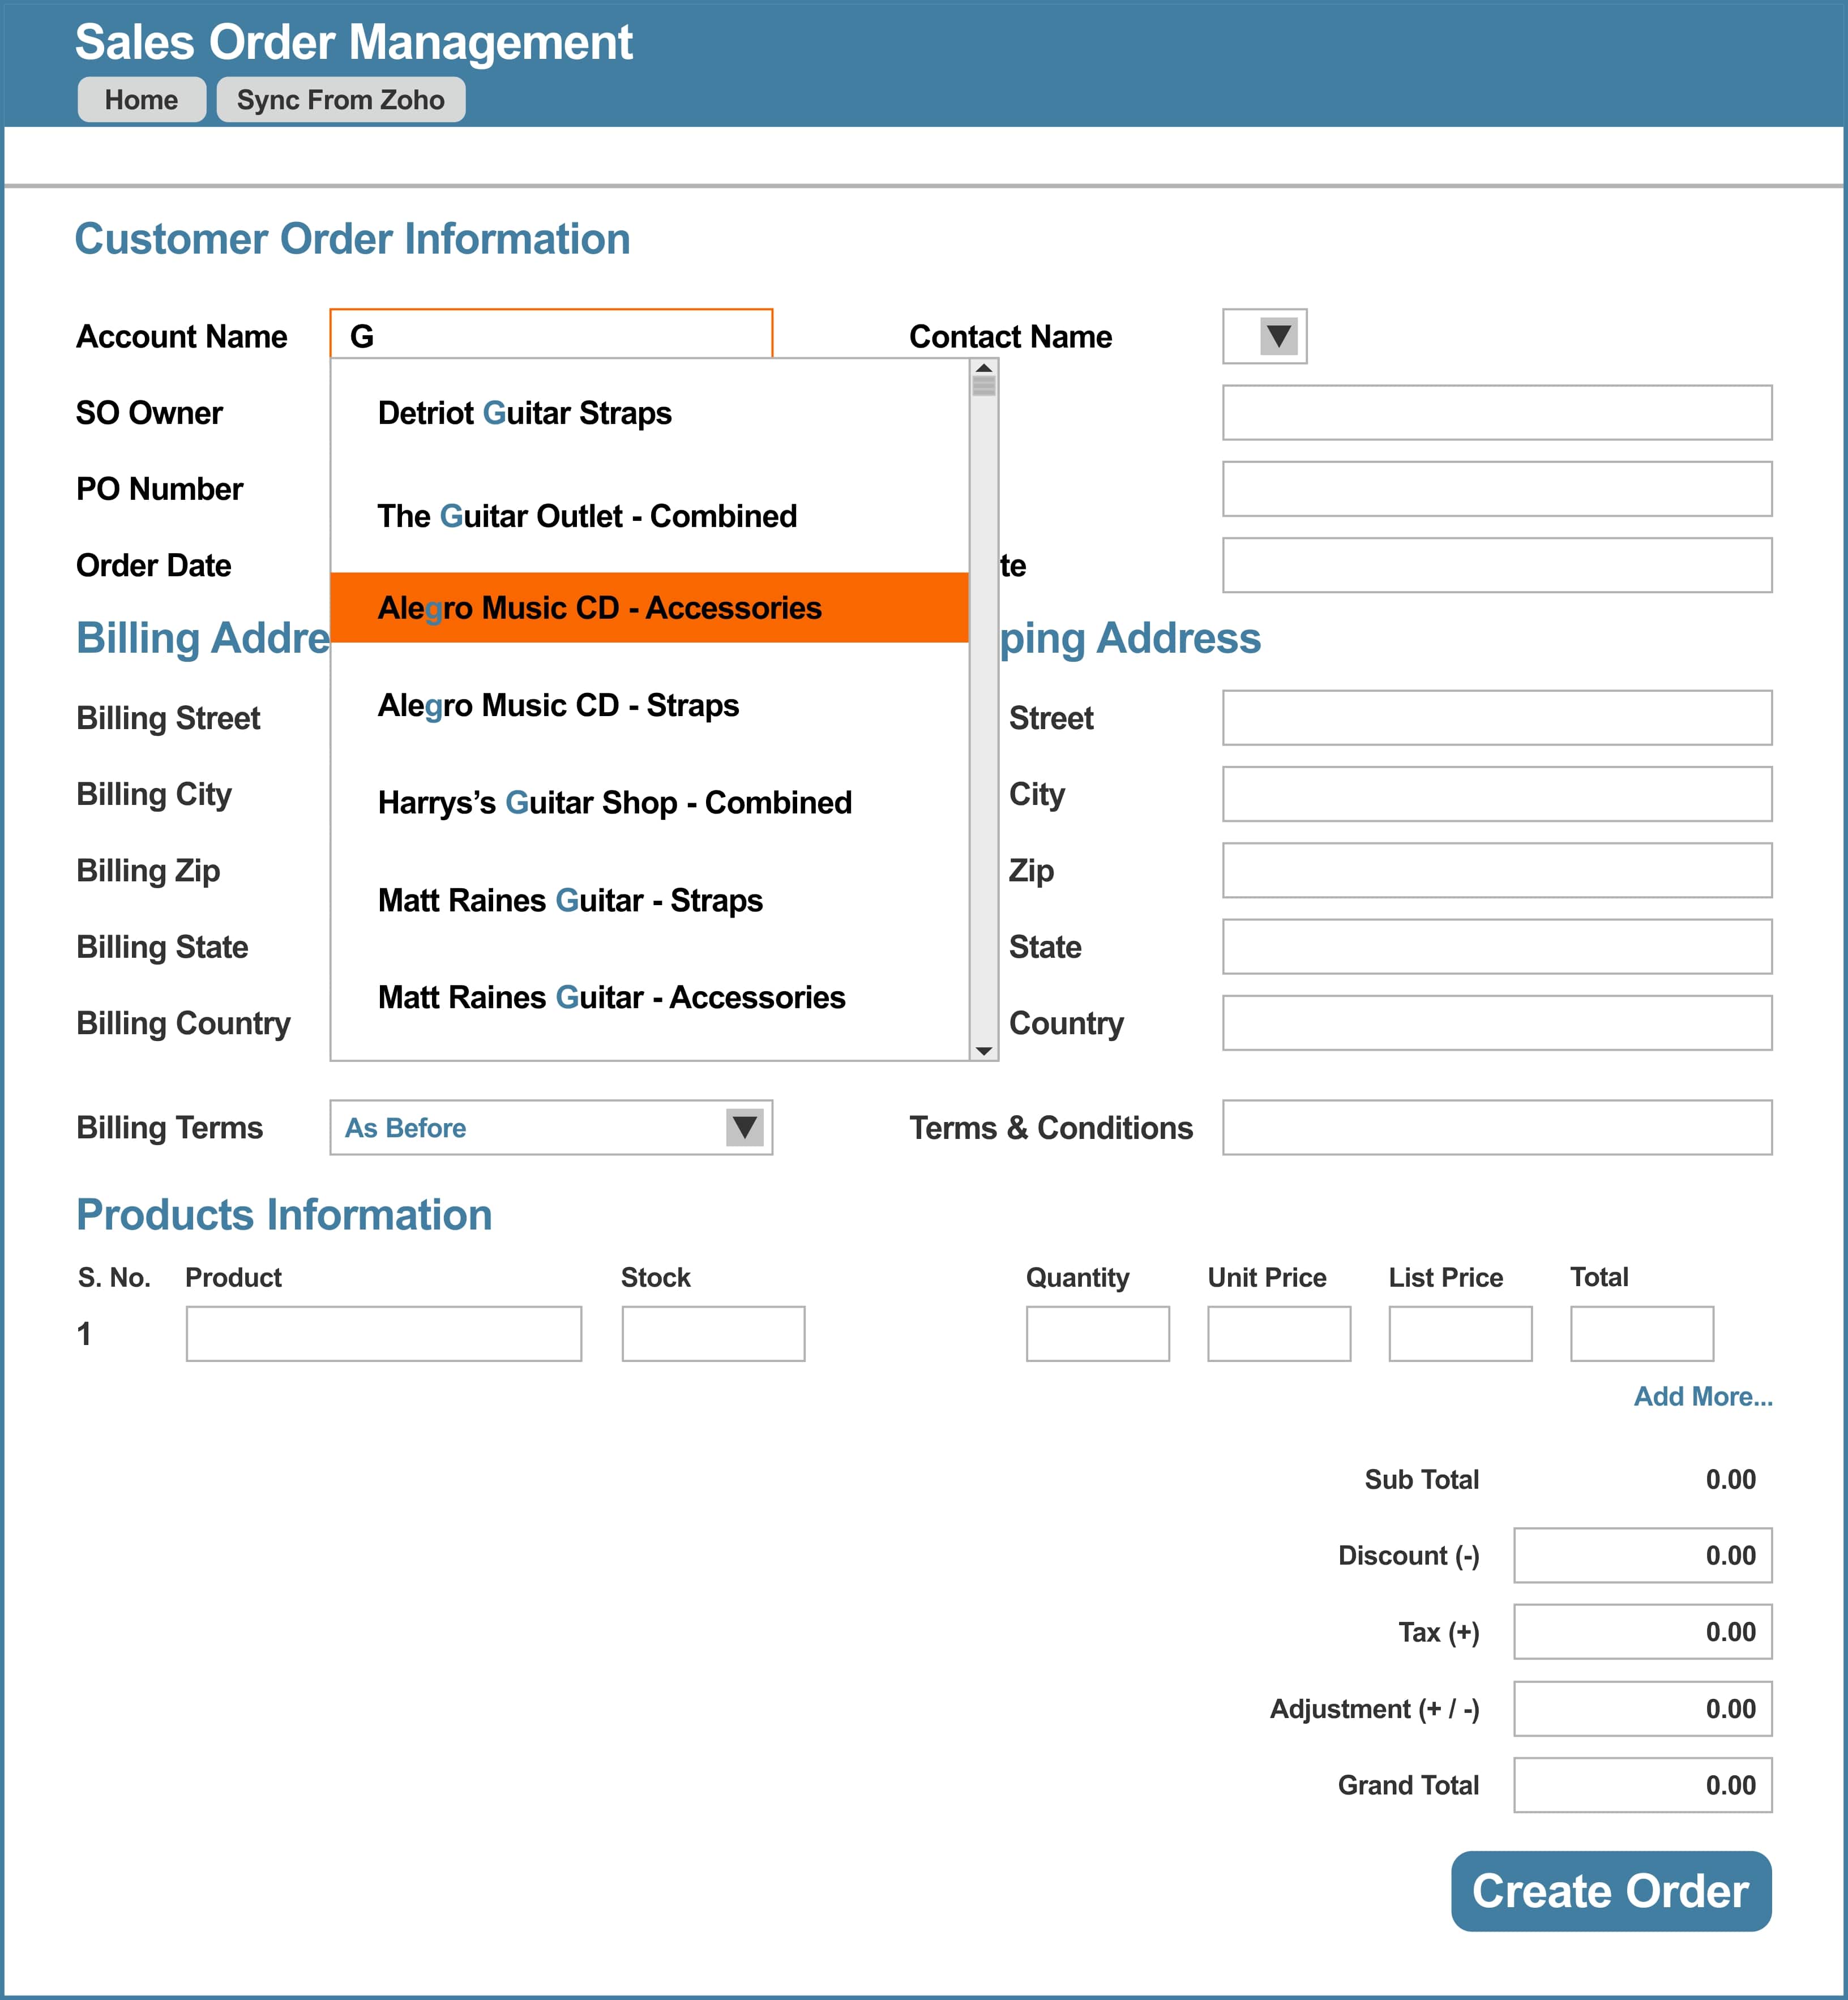The width and height of the screenshot is (1848, 2000).
Task: Select Alegro Music CD - Straps
Action: 558,705
